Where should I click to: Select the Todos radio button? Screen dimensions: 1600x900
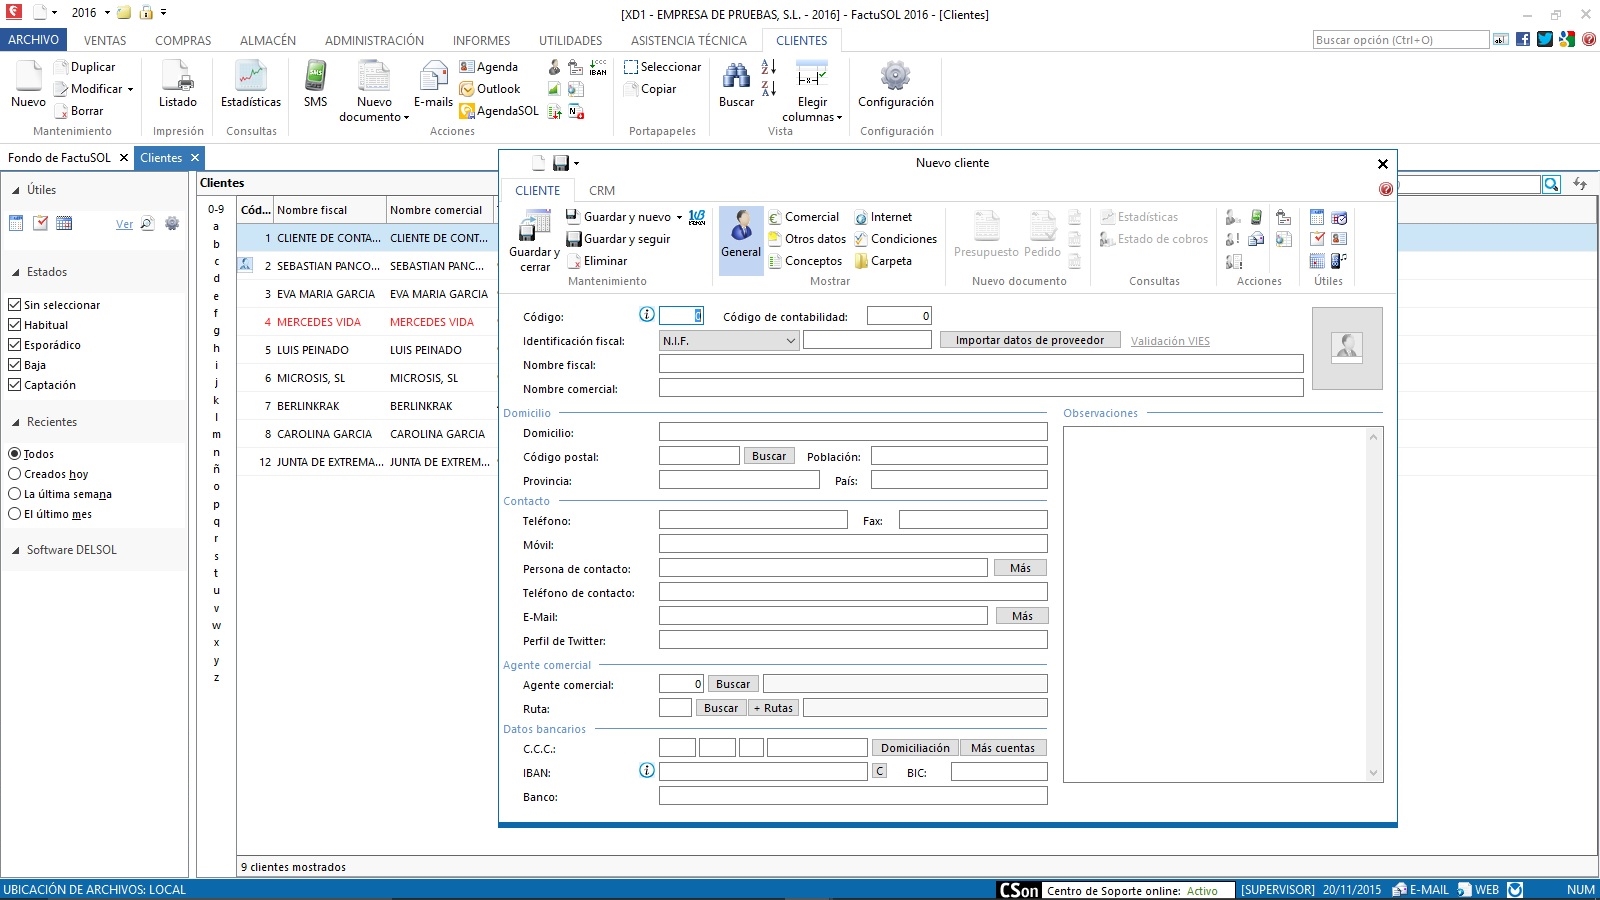[x=15, y=454]
